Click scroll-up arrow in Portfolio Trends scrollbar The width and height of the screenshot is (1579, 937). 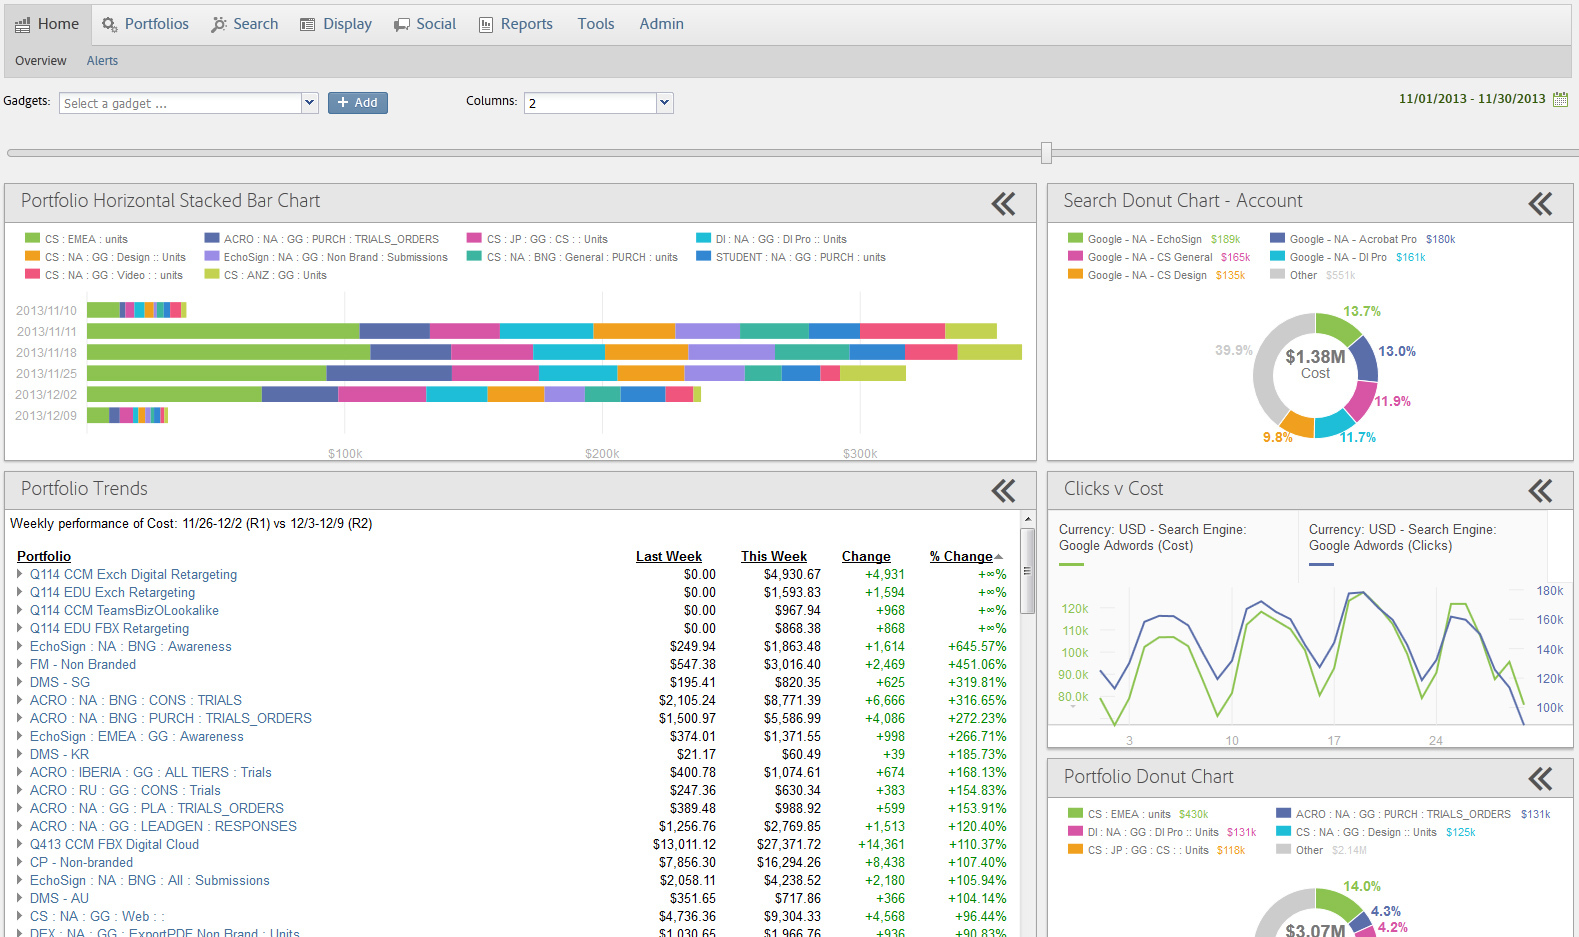[1027, 519]
